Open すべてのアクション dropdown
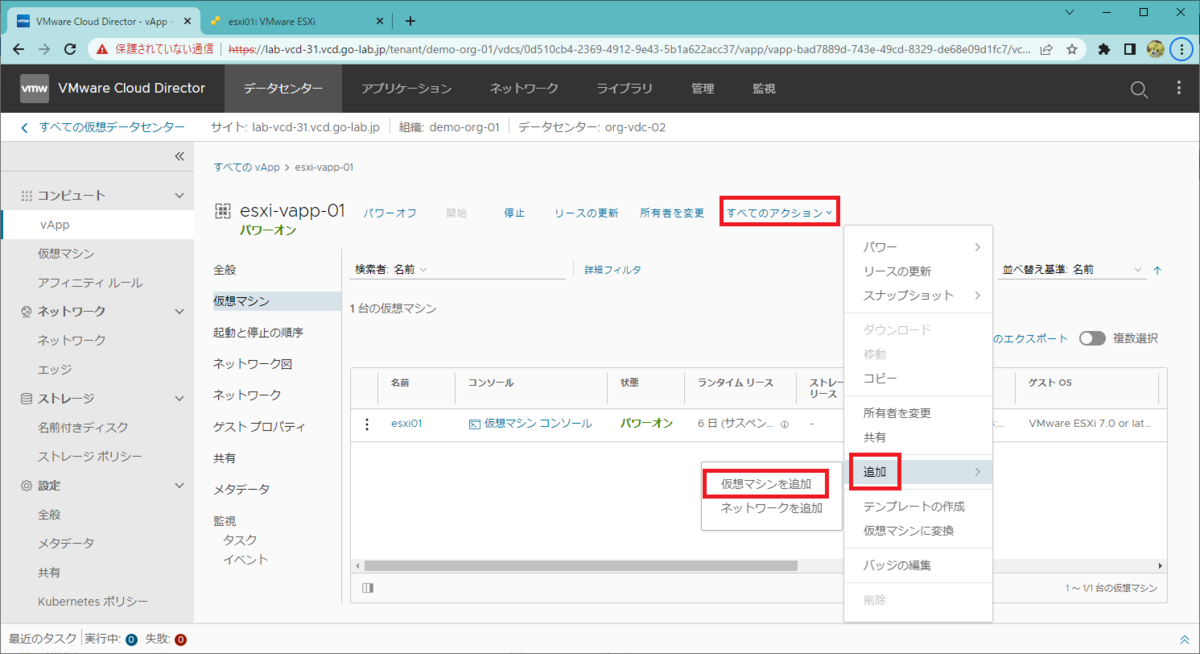 [x=780, y=212]
